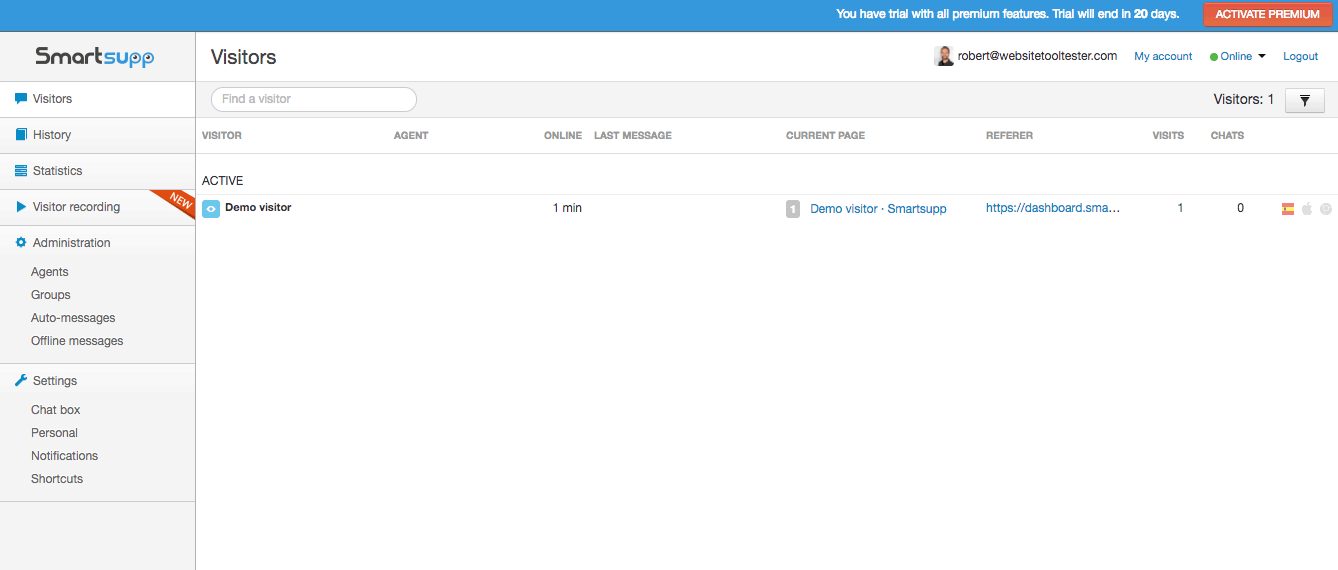Click the Chrome browser icon

(x=1326, y=209)
